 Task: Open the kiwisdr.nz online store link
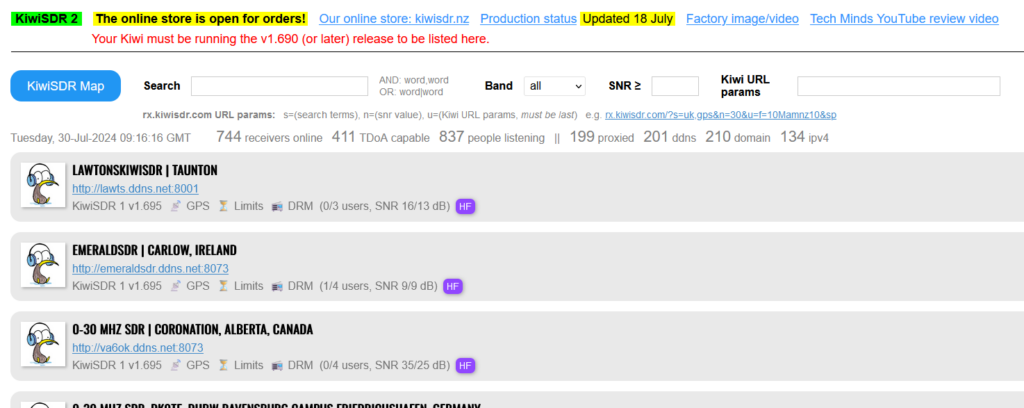click(x=394, y=19)
